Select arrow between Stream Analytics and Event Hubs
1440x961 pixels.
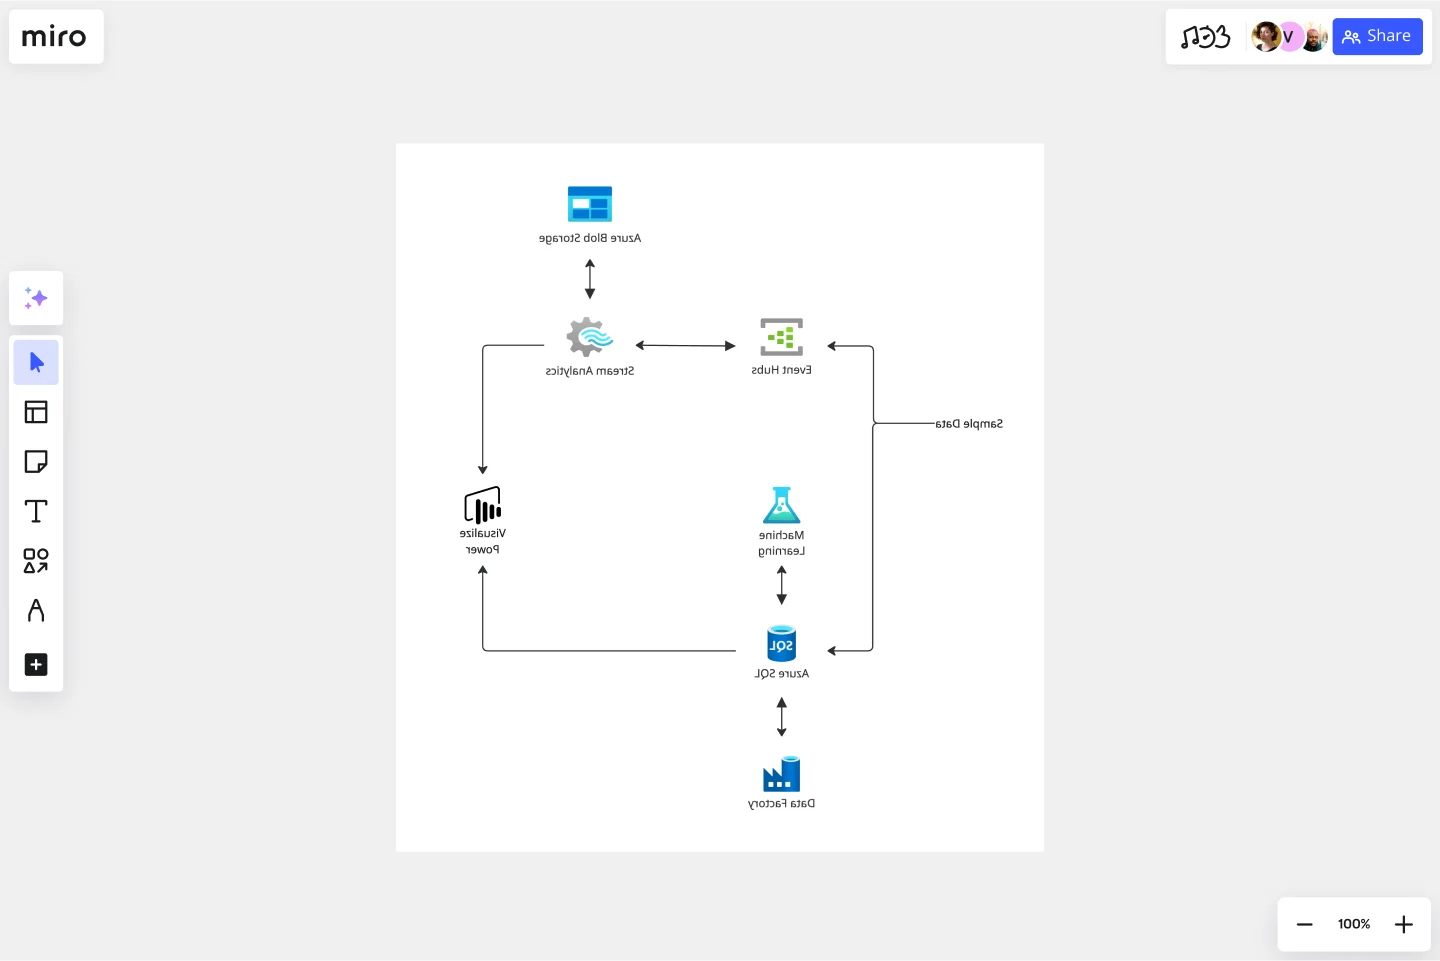pos(685,345)
